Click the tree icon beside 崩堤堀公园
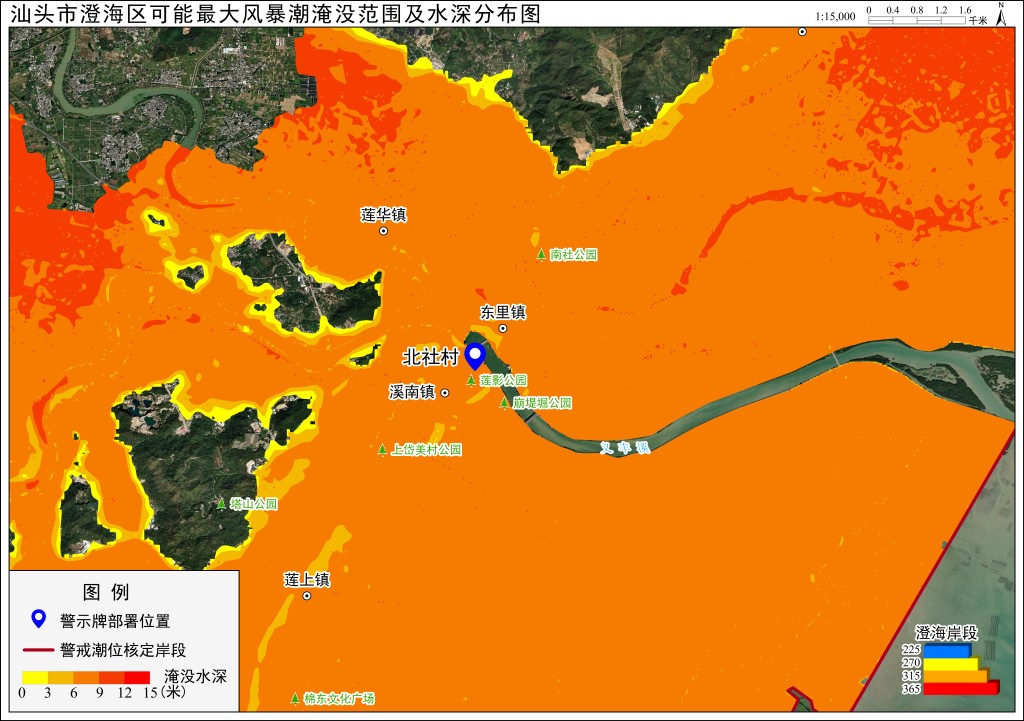 point(504,403)
